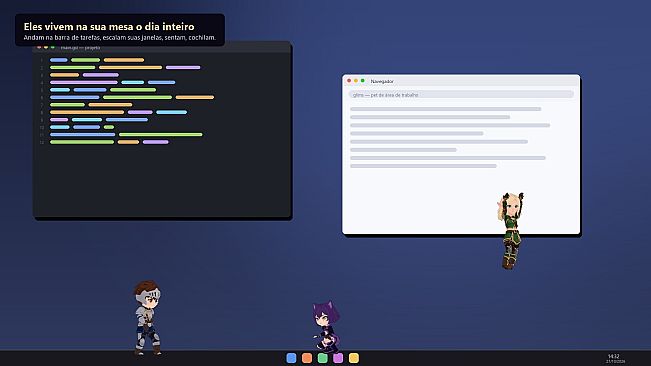
Task: Click the green maximize button of code editor window
Action: click(x=53, y=48)
